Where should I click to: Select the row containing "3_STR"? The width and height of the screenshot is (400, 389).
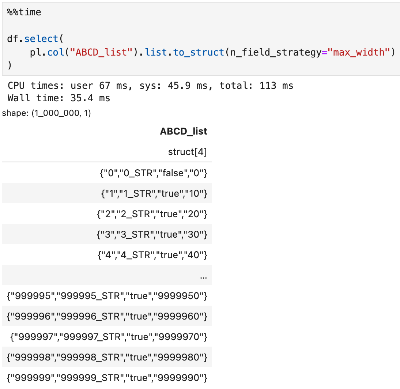(x=107, y=234)
